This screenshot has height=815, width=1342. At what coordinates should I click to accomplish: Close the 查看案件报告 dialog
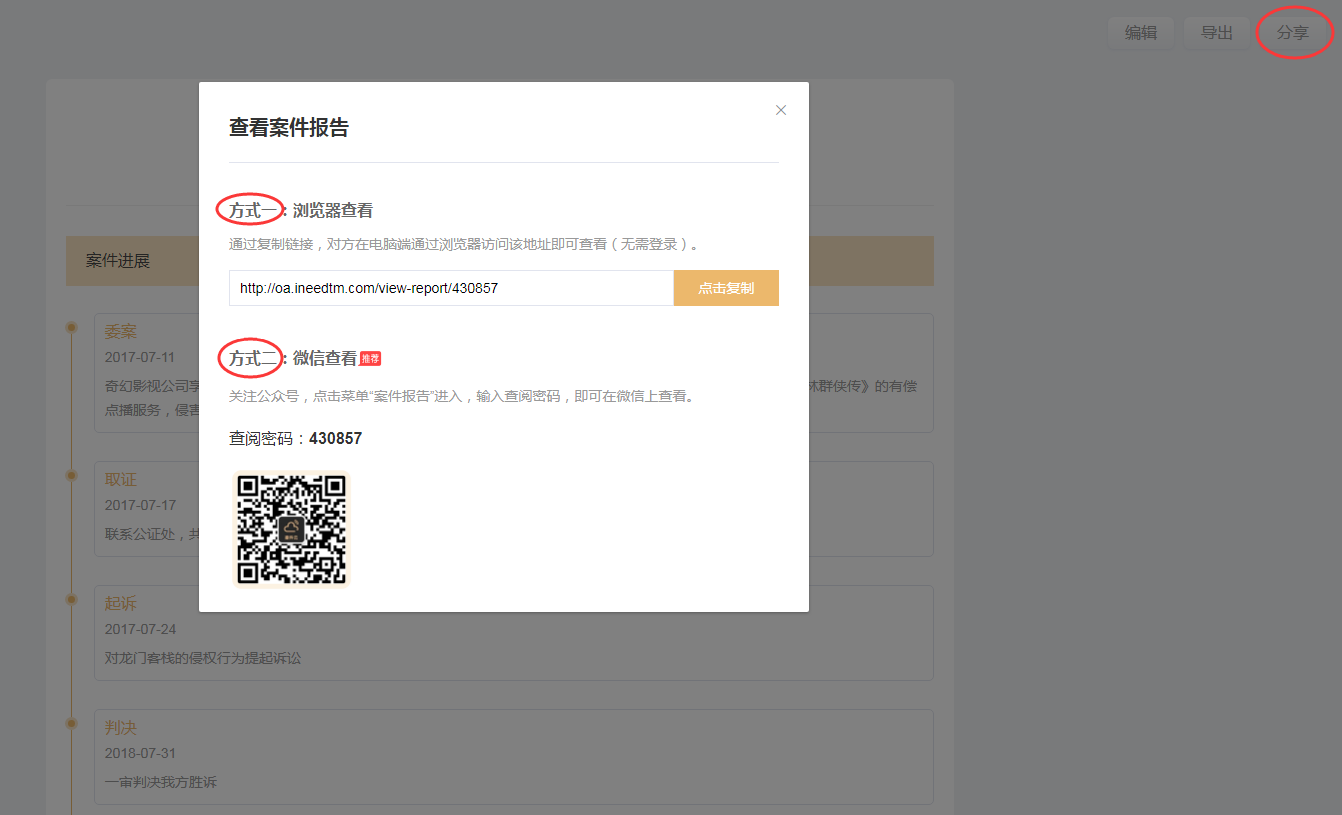[781, 110]
